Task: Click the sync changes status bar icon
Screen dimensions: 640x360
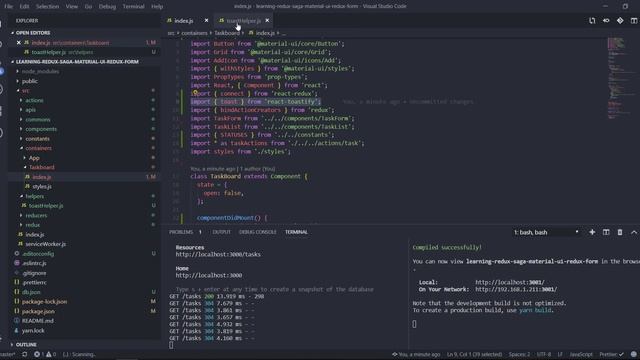Action: point(24,354)
